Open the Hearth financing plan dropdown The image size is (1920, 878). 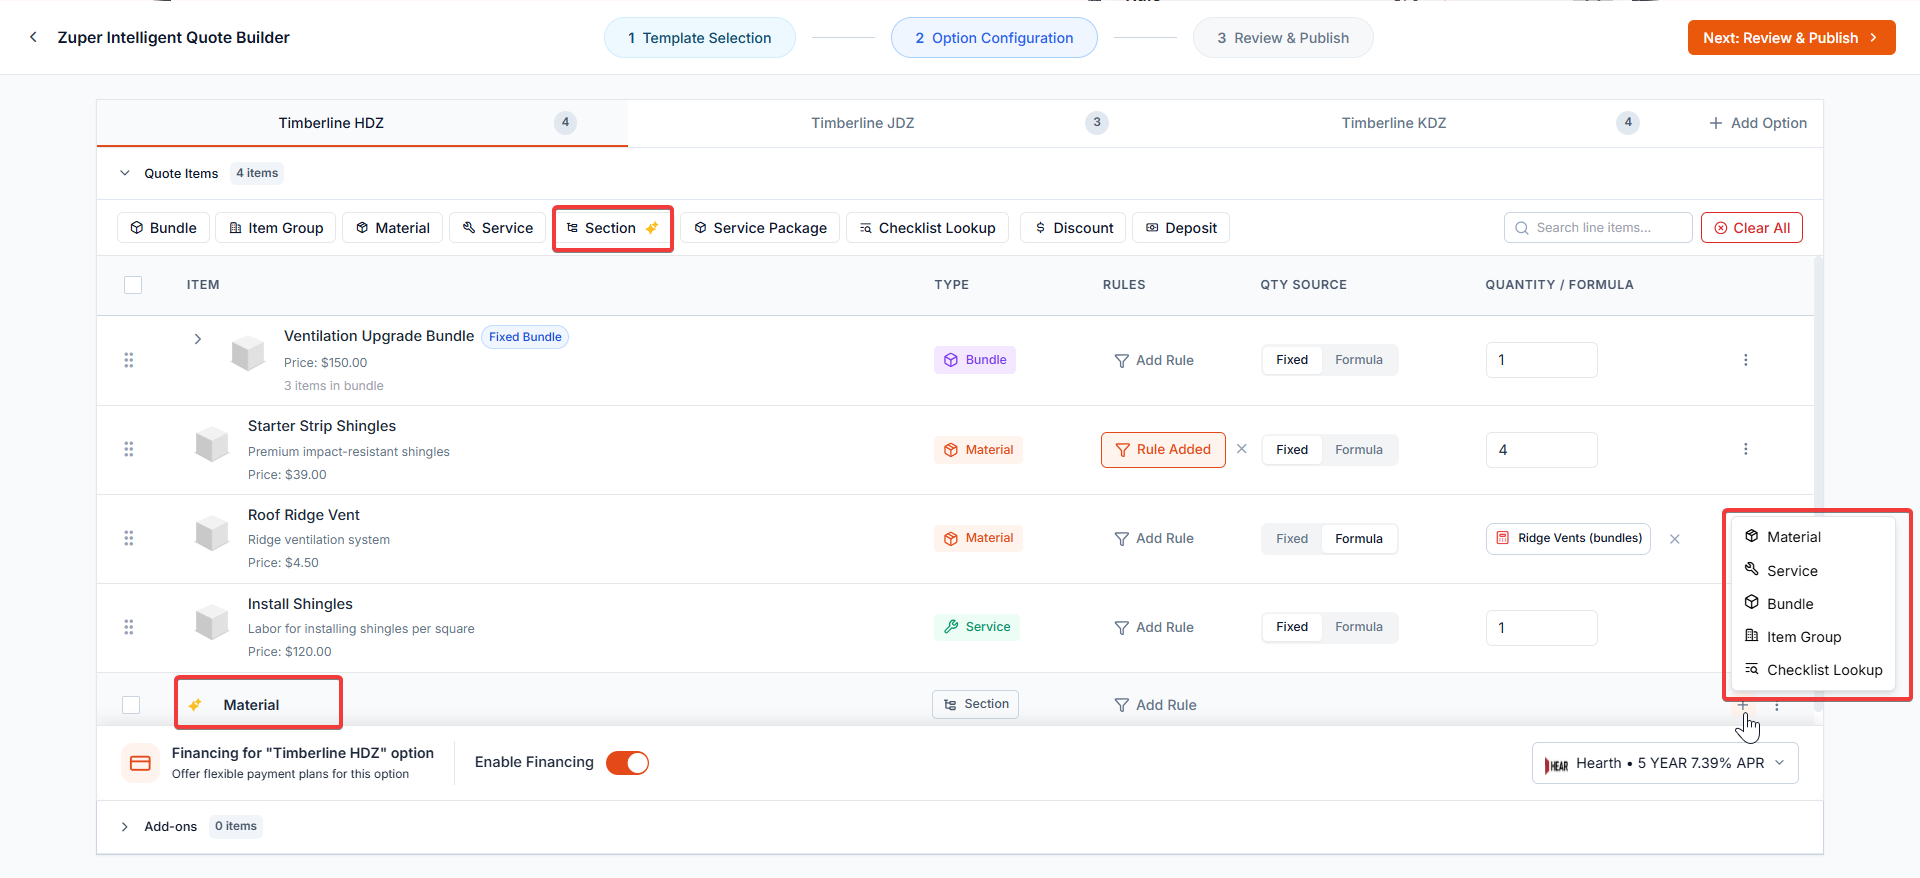click(1665, 763)
